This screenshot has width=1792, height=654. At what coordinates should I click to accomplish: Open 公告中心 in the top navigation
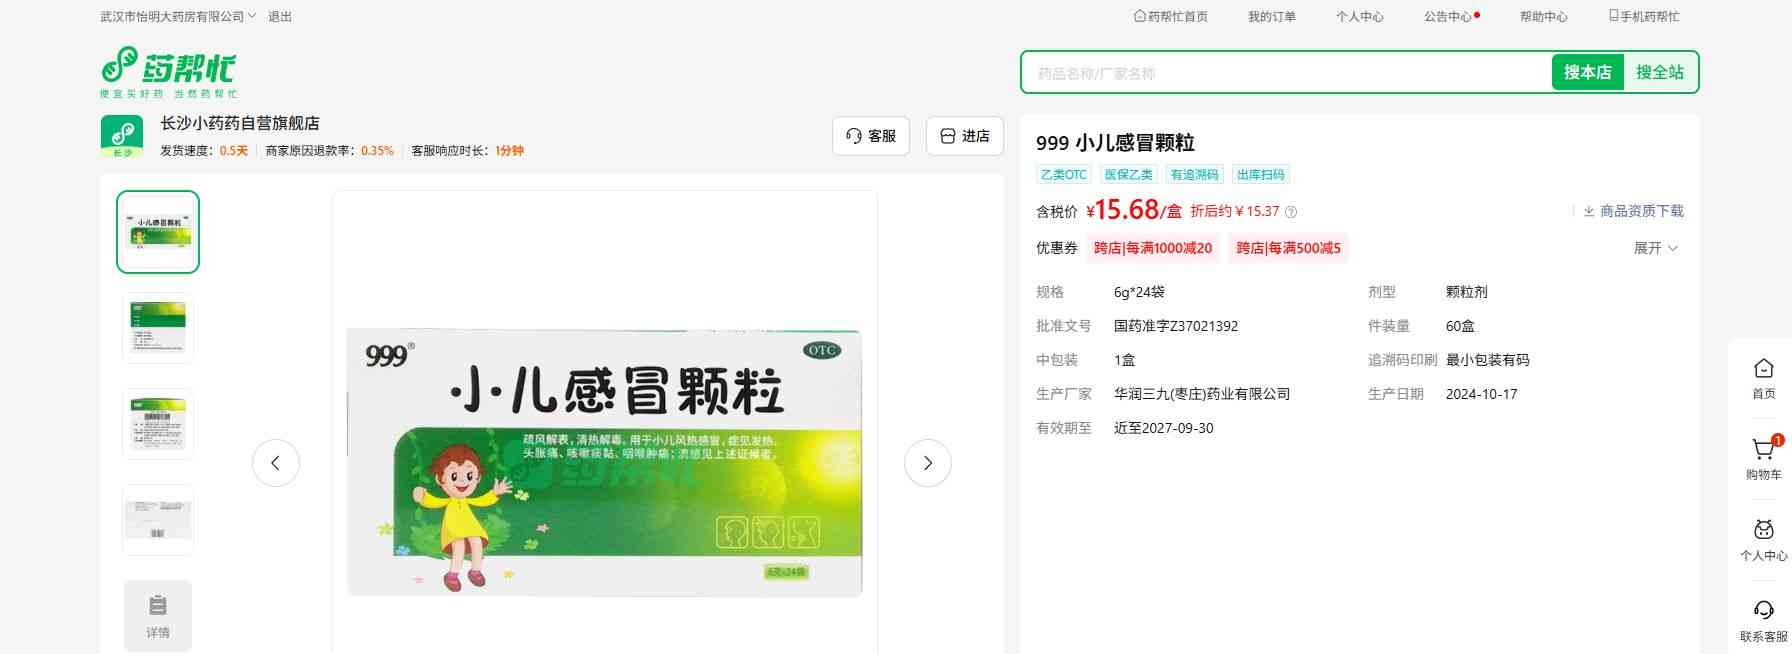pyautogui.click(x=1449, y=17)
